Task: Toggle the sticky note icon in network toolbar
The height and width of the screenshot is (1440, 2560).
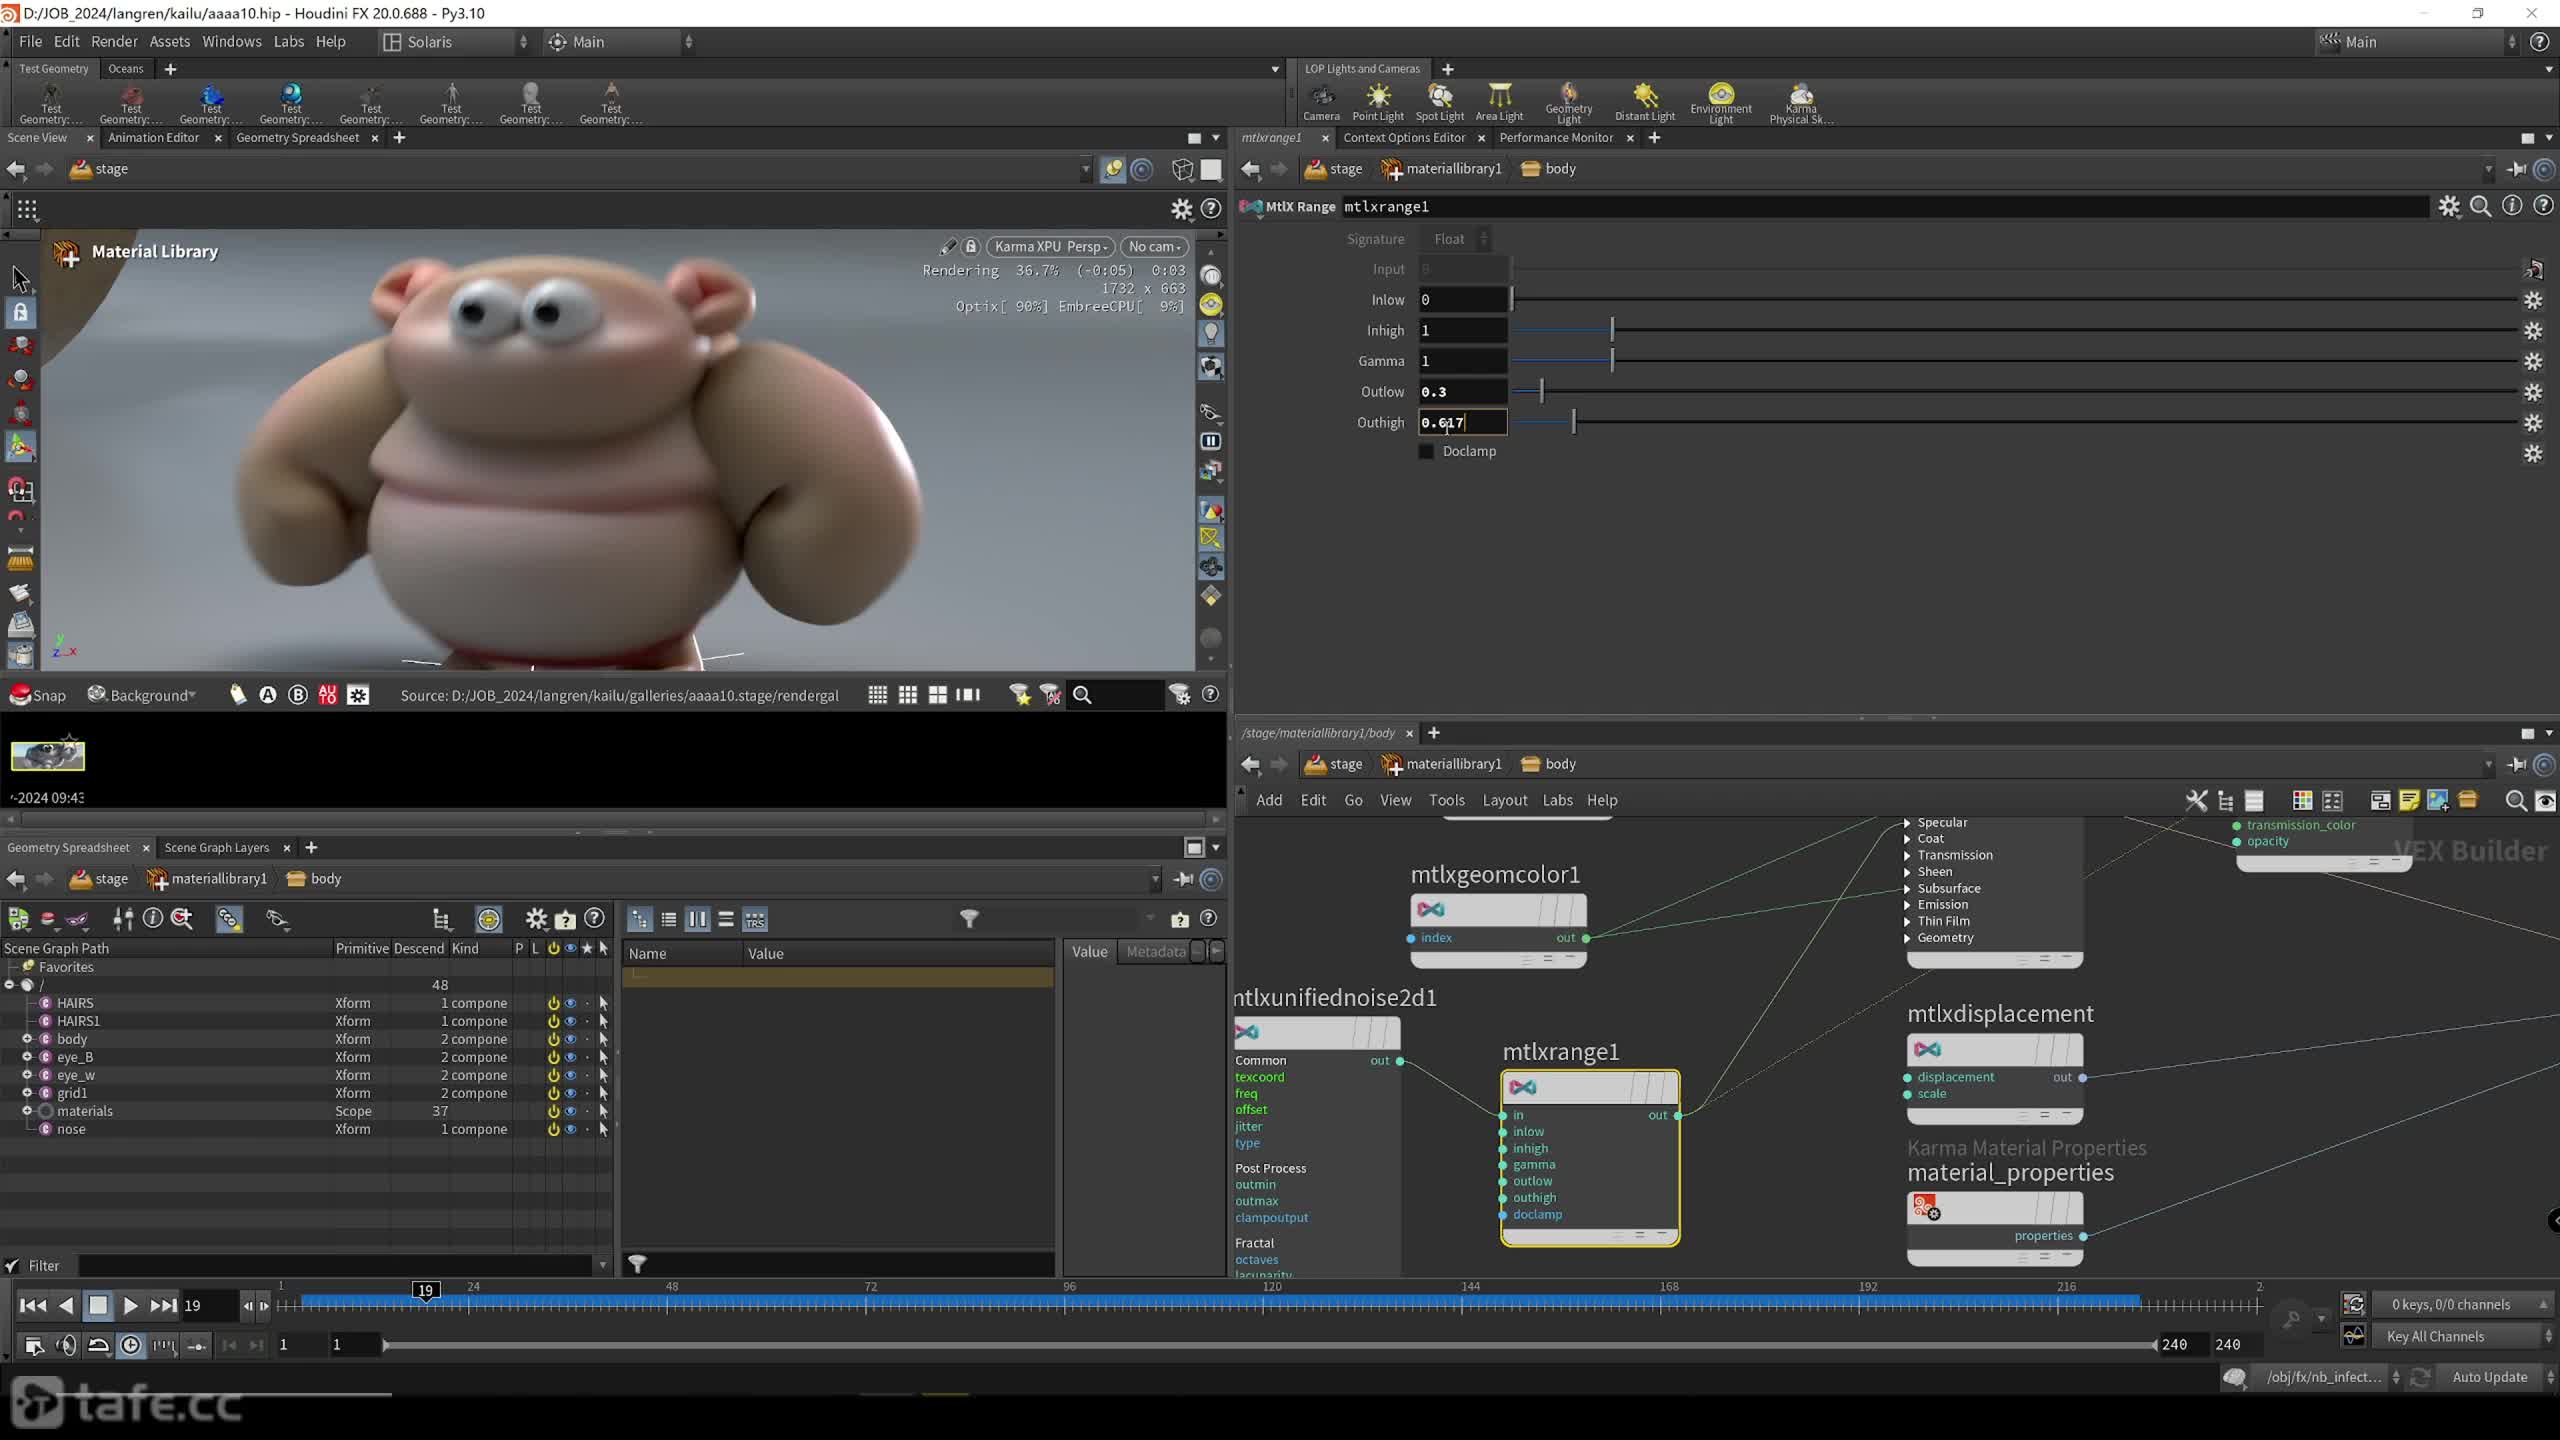Action: tap(2409, 800)
